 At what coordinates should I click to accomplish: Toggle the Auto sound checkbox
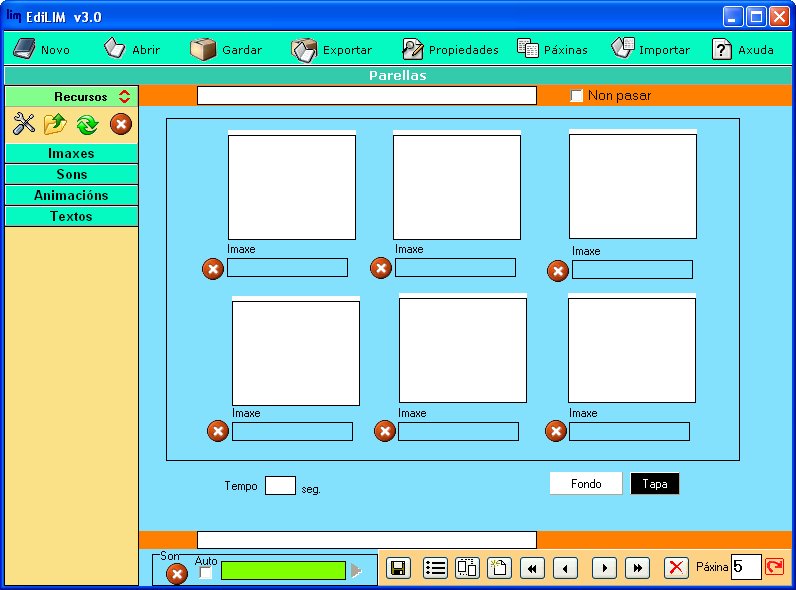pyautogui.click(x=206, y=573)
